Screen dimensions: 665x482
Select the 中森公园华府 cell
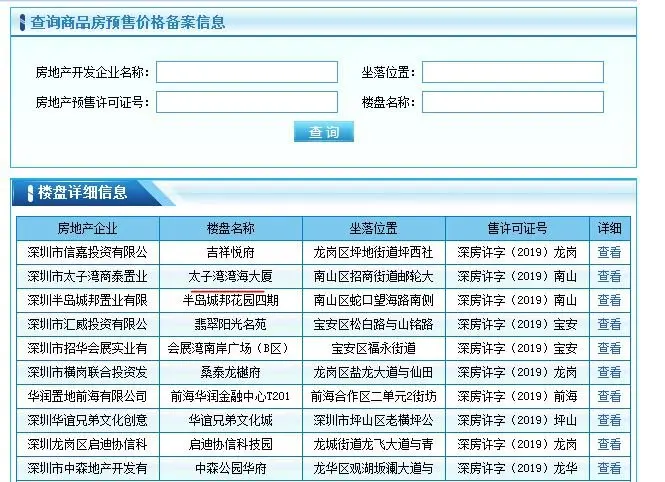[231, 468]
